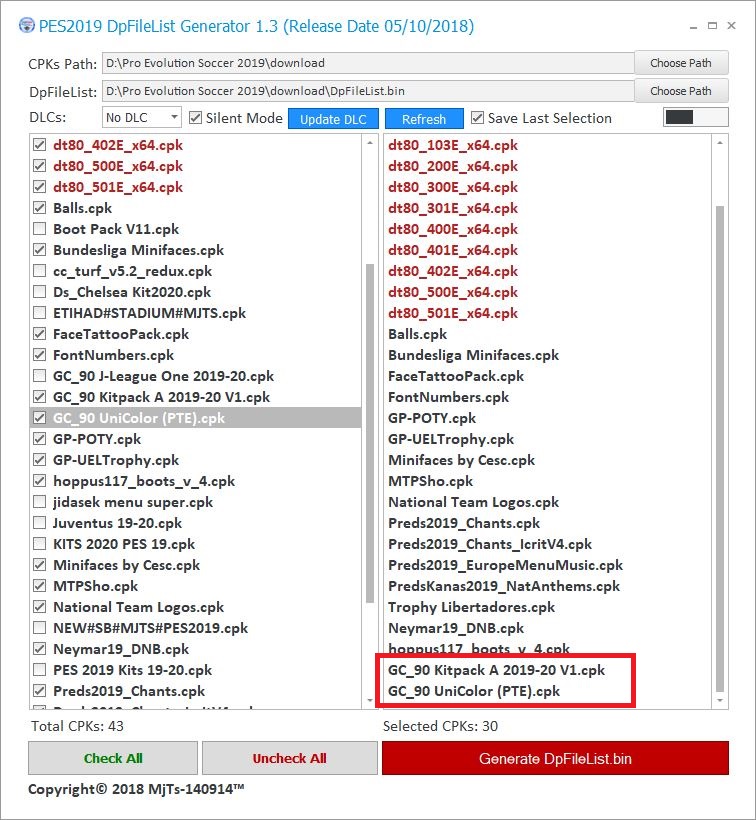Screen dimensions: 756x820
Task: Check ETIHAD#STADIUM#MJTS.cpk checkbox
Action: [39, 312]
